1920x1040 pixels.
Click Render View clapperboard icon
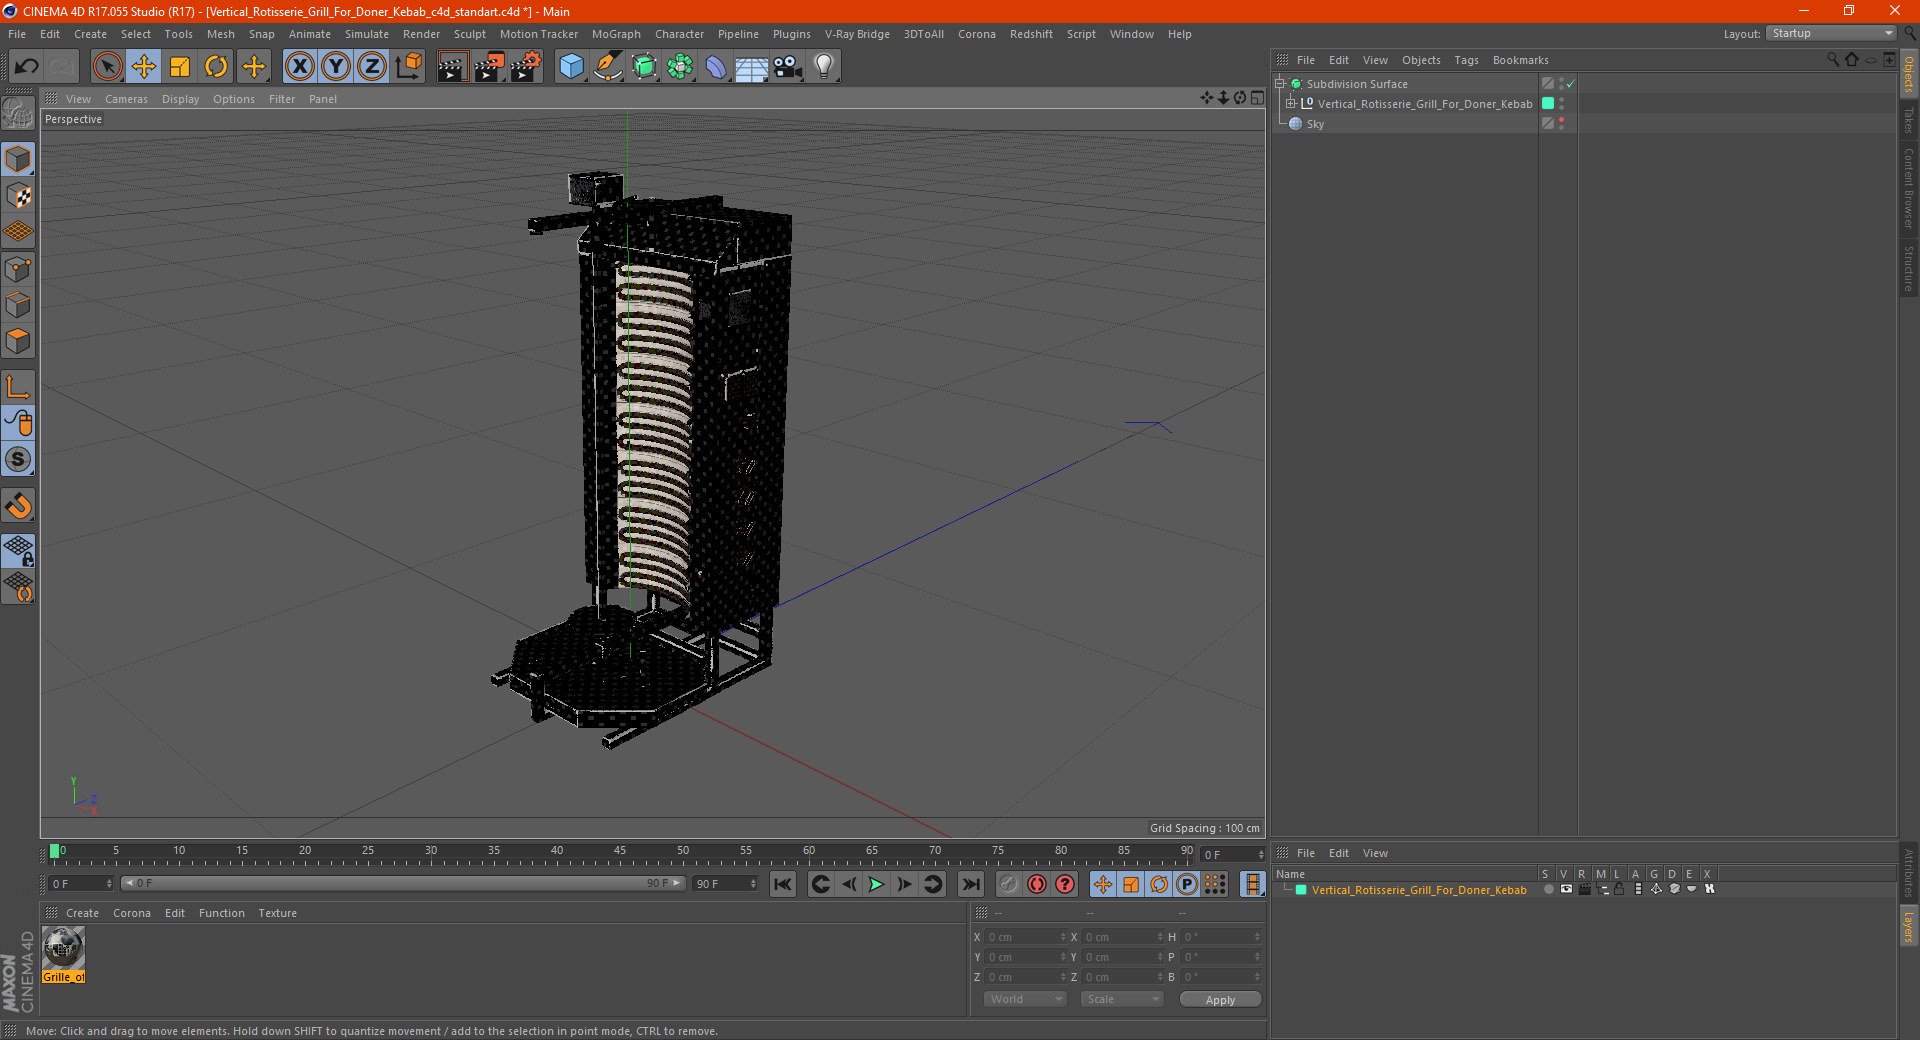[x=452, y=67]
